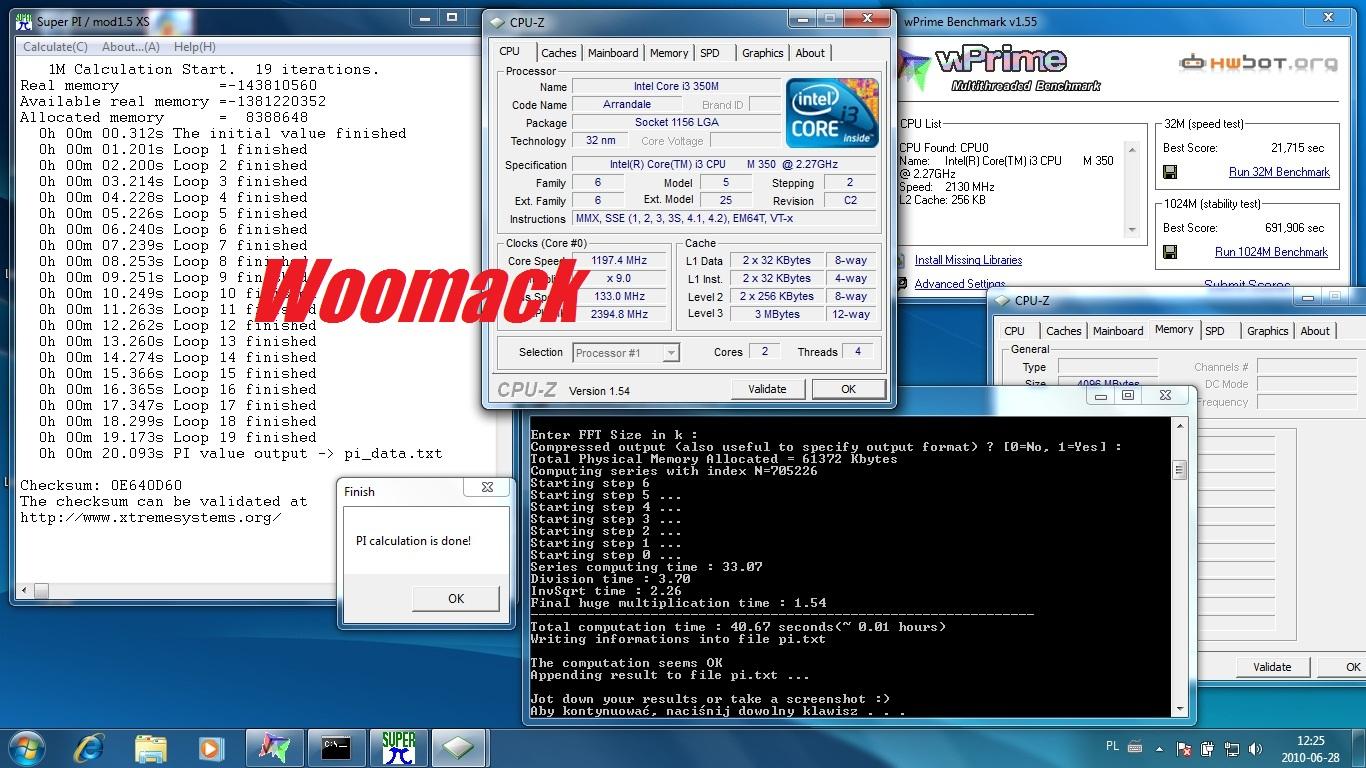Image resolution: width=1366 pixels, height=768 pixels.
Task: Click console scrollbar thumb
Action: click(x=1179, y=470)
